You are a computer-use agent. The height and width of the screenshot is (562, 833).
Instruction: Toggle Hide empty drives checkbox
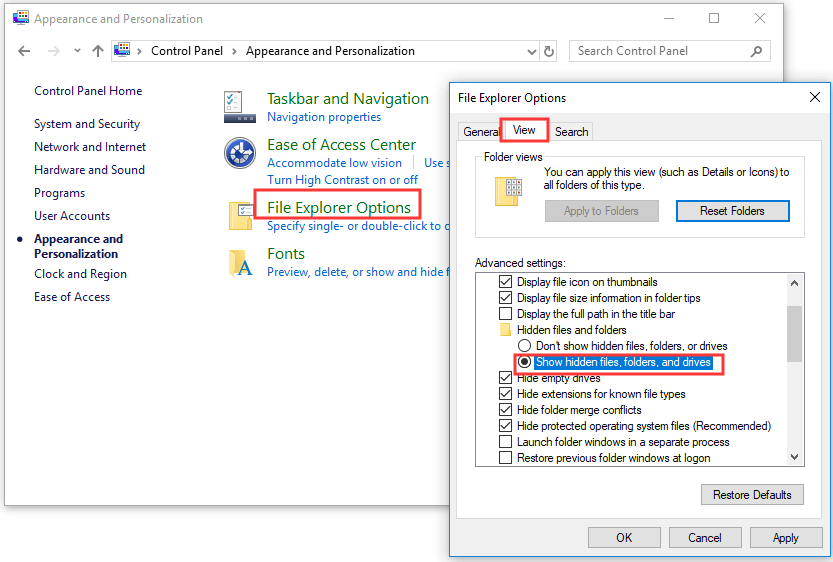pos(506,378)
